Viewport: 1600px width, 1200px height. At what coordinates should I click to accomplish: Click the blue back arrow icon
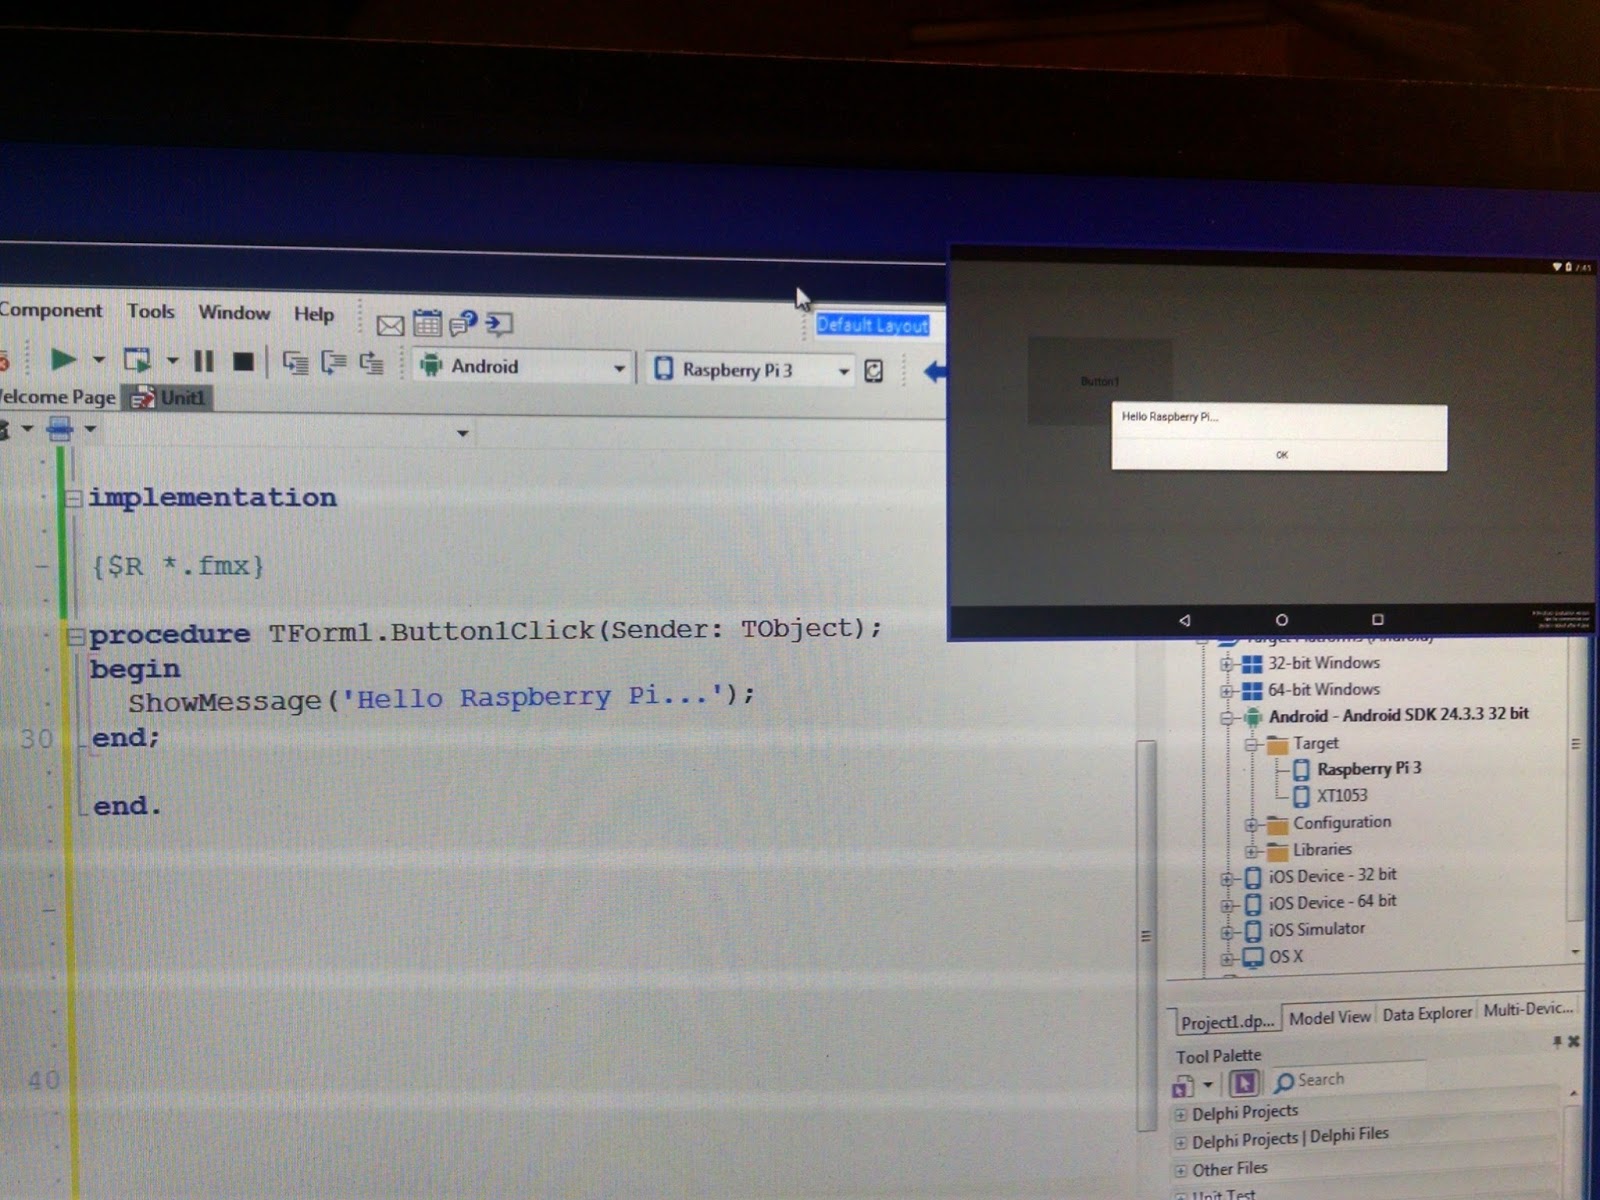(934, 372)
